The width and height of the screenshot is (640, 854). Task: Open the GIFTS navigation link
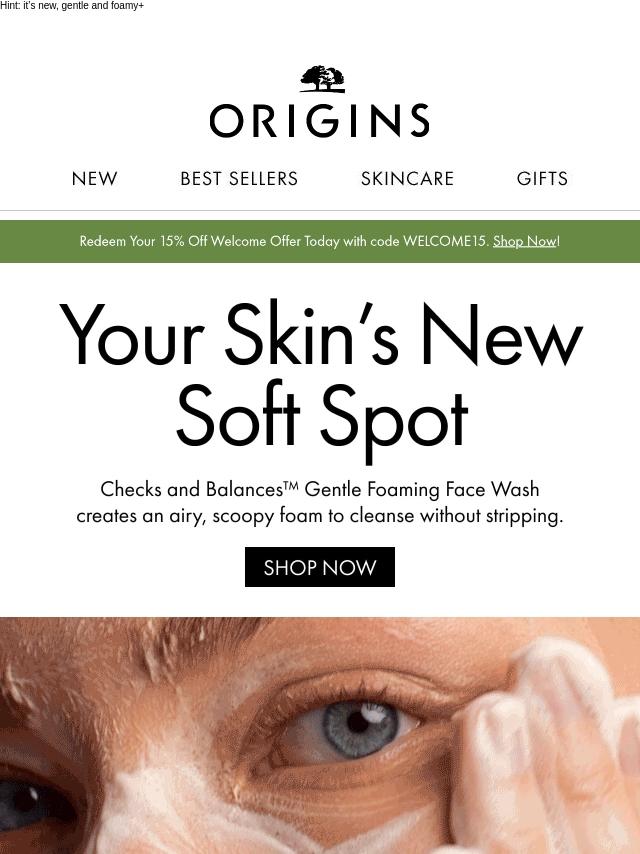click(542, 179)
